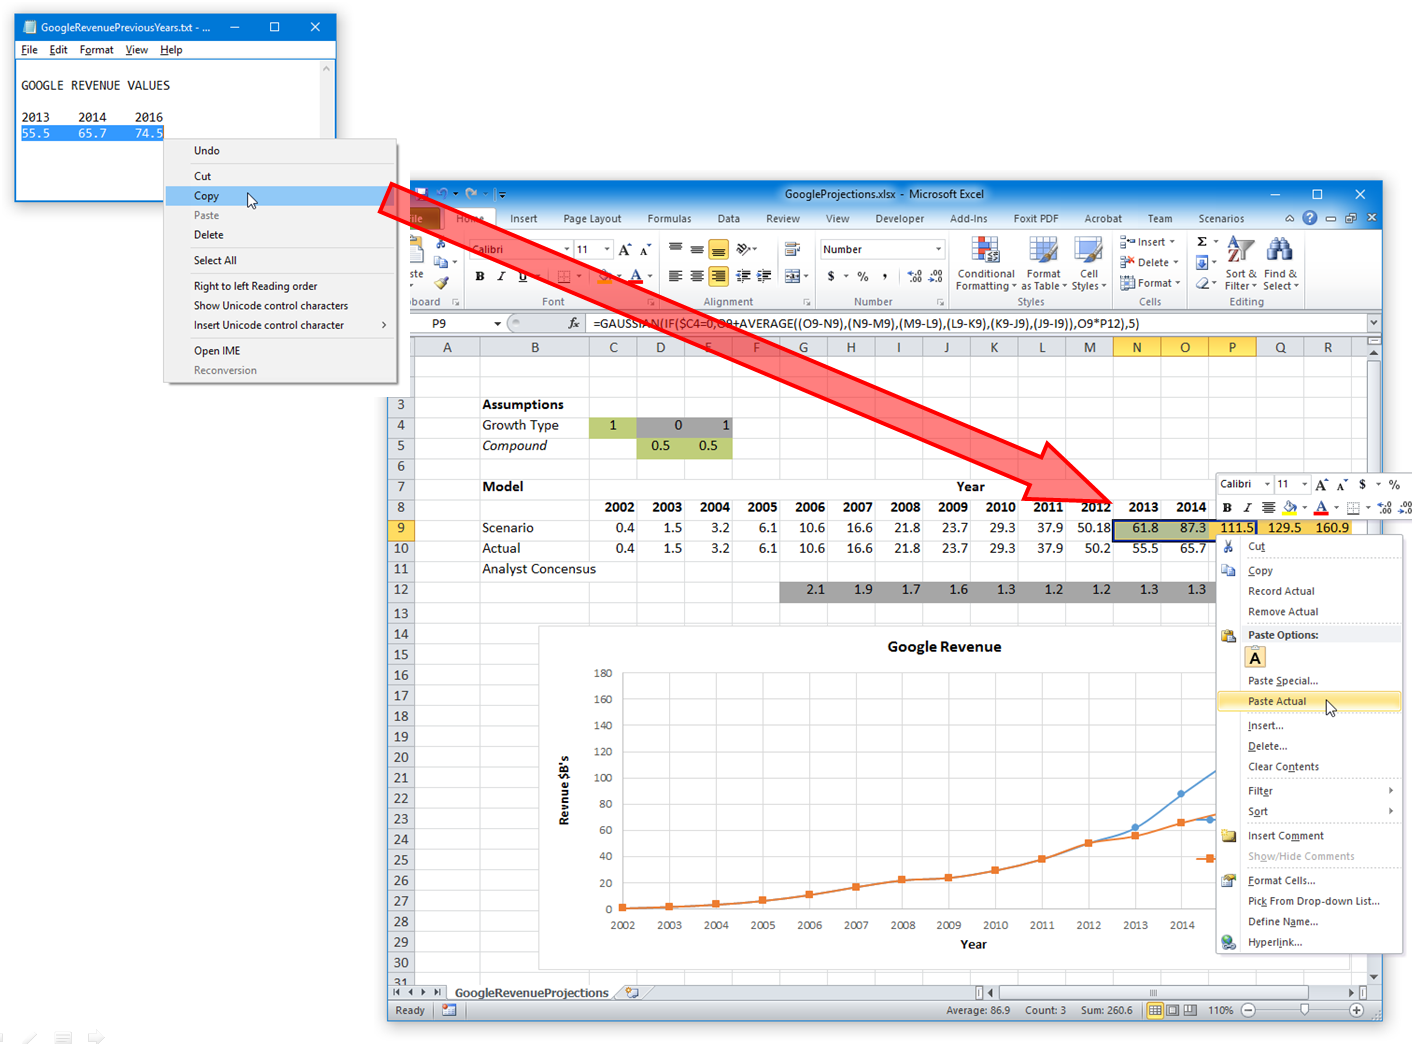Open the Cell Styles gallery icon
The image size is (1412, 1044).
[1088, 250]
